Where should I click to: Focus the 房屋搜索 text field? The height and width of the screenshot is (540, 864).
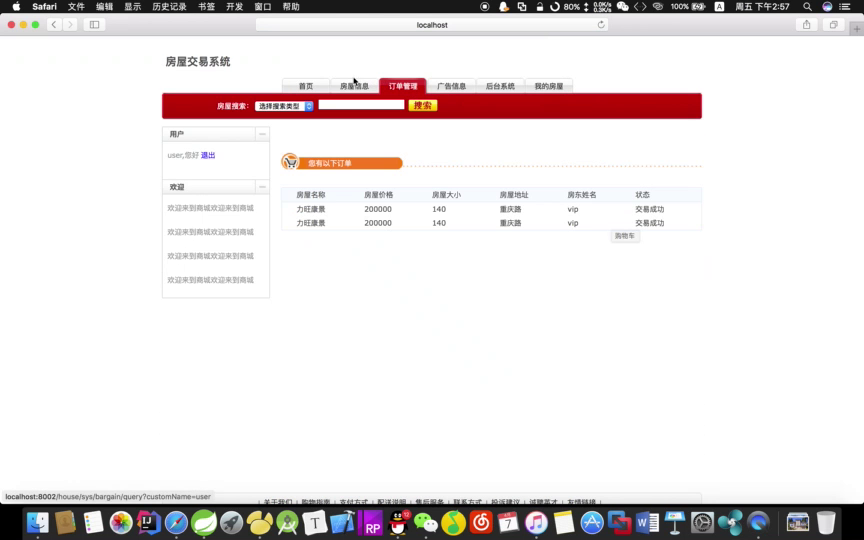(361, 105)
